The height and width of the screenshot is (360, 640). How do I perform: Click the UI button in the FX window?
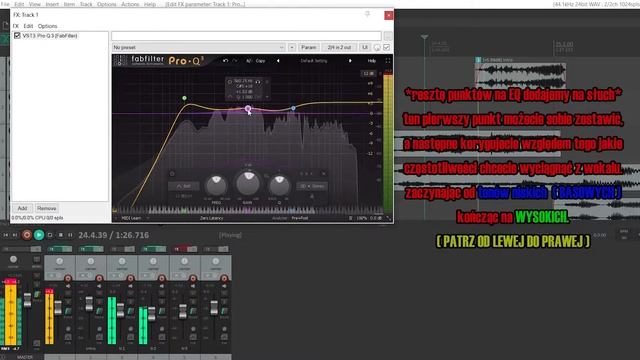click(x=364, y=47)
